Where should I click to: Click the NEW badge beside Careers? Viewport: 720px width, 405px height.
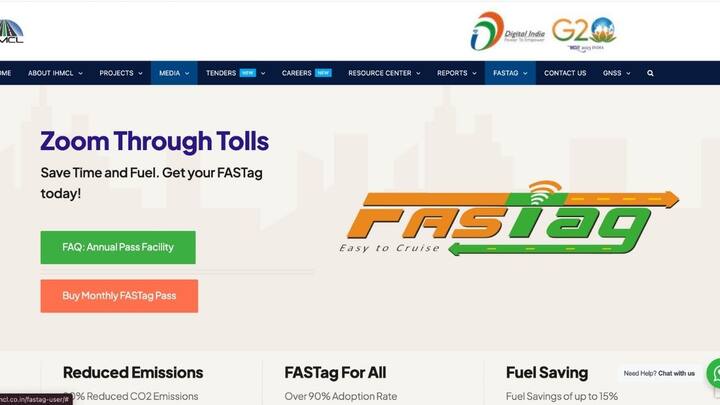point(323,73)
